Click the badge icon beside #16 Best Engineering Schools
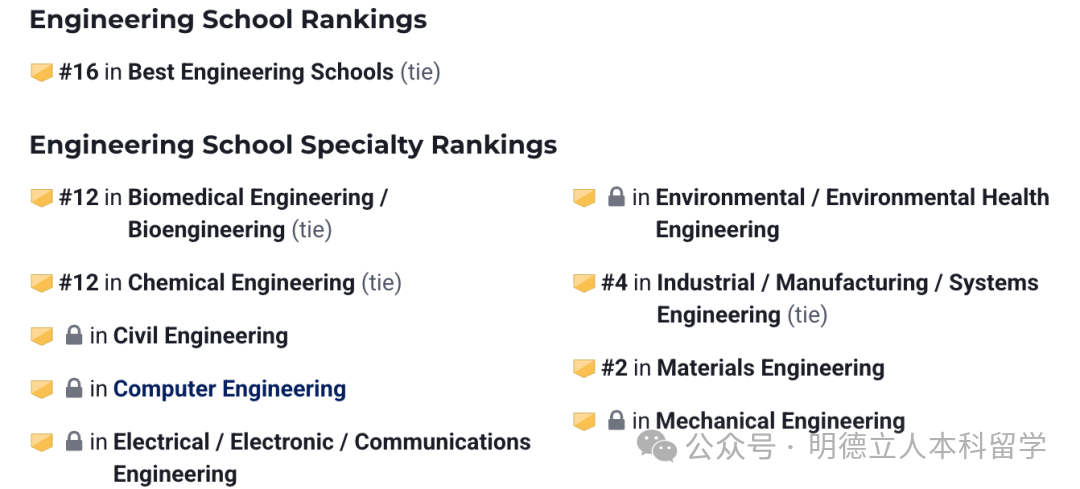Image resolution: width=1080 pixels, height=489 pixels. click(42, 72)
